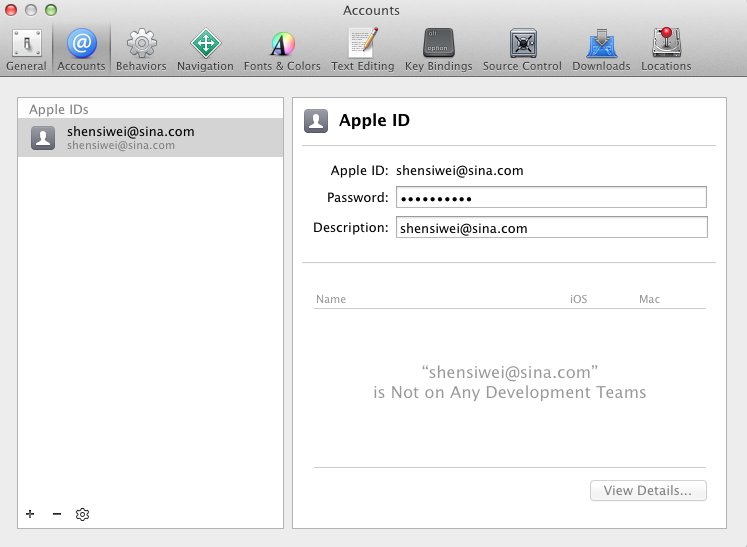Click the Mac column header
The image size is (747, 547).
(x=649, y=299)
